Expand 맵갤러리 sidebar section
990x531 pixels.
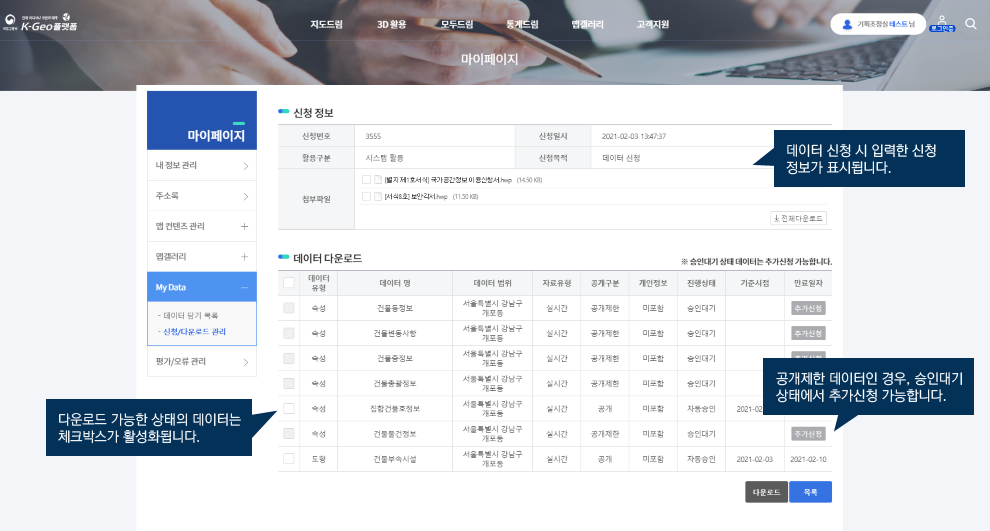point(244,257)
